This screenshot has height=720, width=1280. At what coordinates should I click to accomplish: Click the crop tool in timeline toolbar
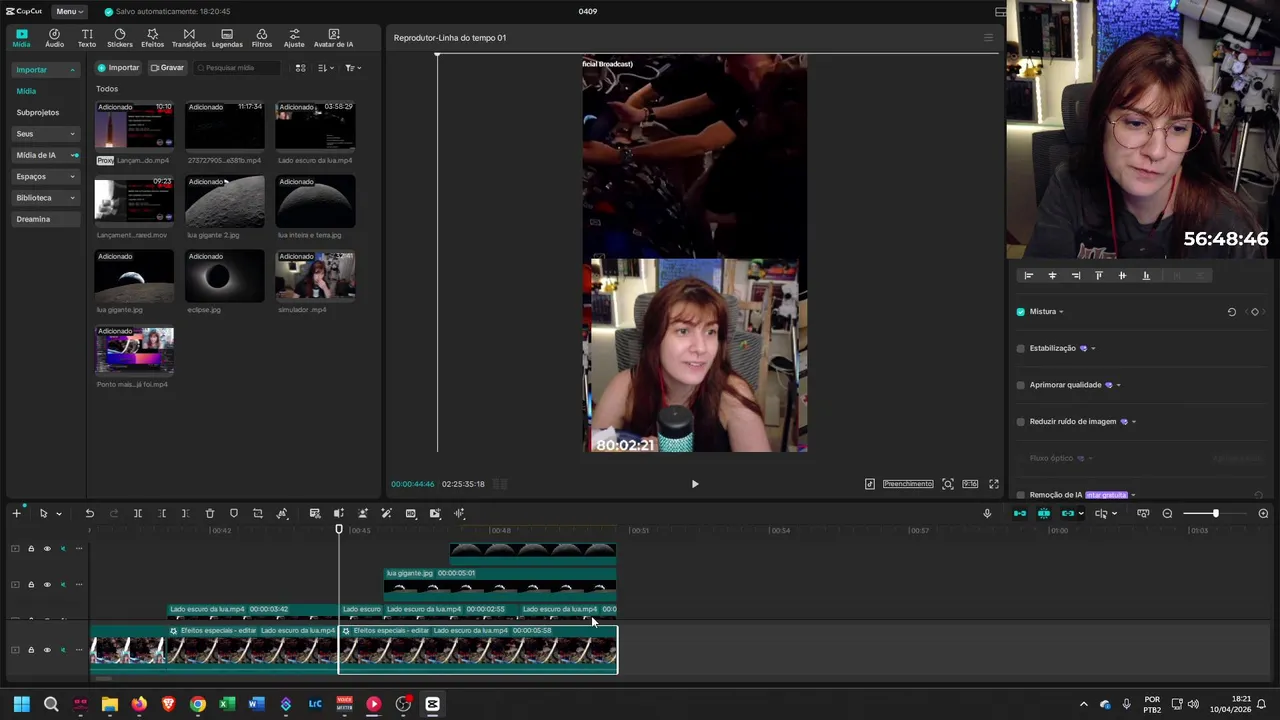click(258, 513)
